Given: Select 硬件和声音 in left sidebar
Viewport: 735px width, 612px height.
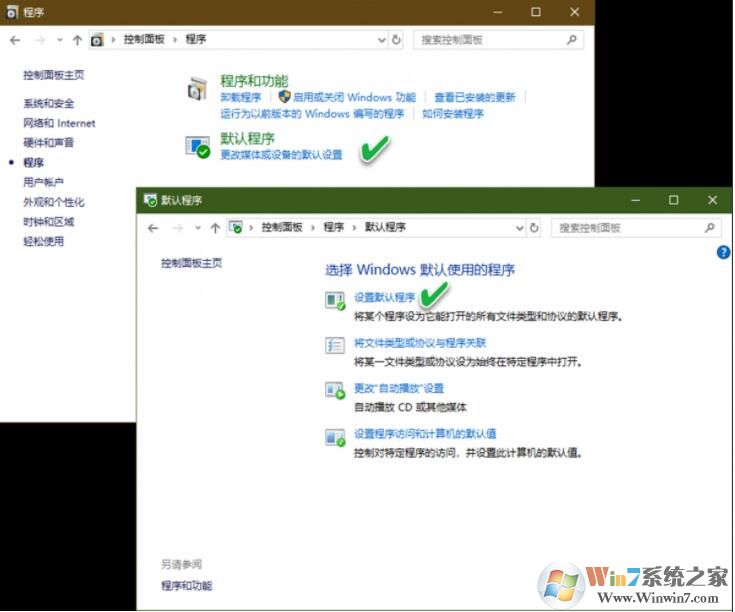Looking at the screenshot, I should (49, 143).
